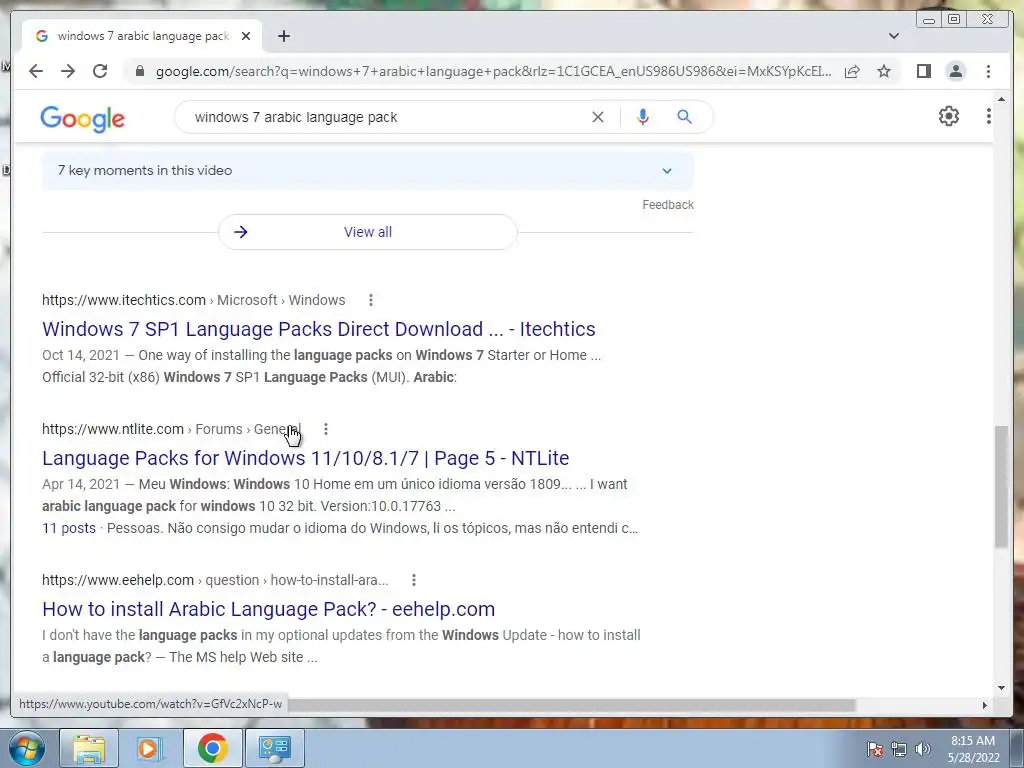The image size is (1024, 768).
Task: Click the site security lock icon
Action: pyautogui.click(x=139, y=71)
